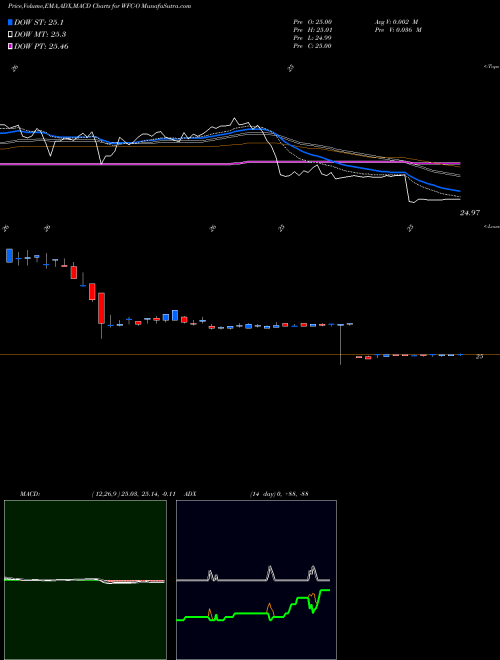Click the blue DOW ST legend swatch
500x660 pixels.
(10, 22)
